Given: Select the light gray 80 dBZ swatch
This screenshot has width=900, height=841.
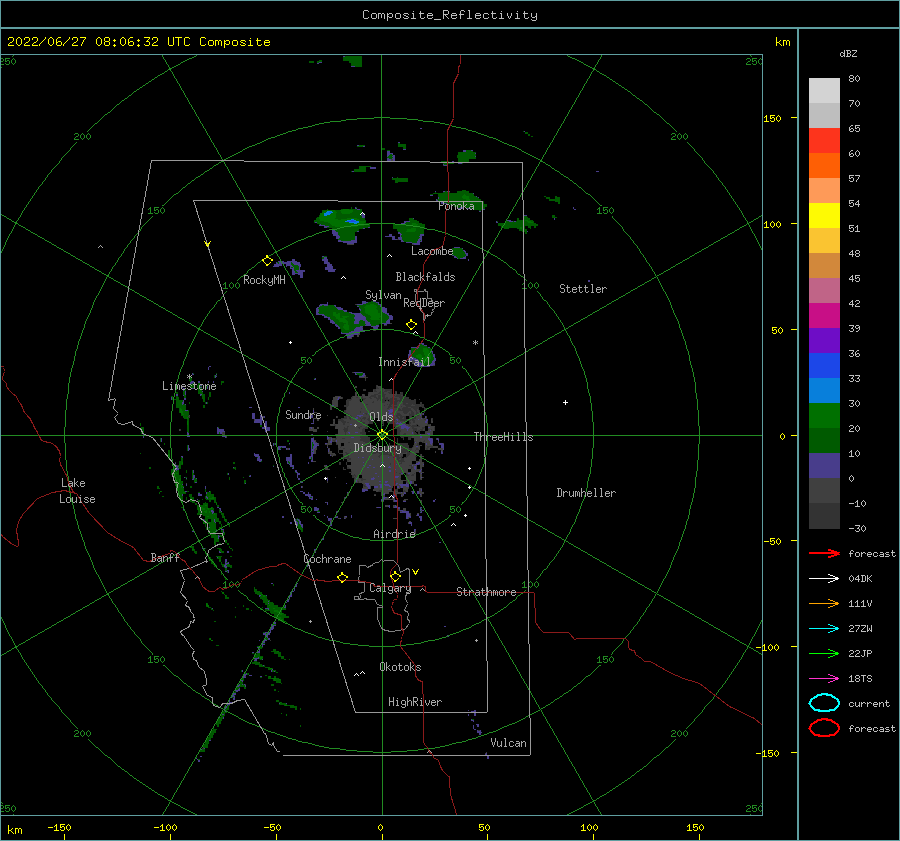Looking at the screenshot, I should (x=824, y=91).
